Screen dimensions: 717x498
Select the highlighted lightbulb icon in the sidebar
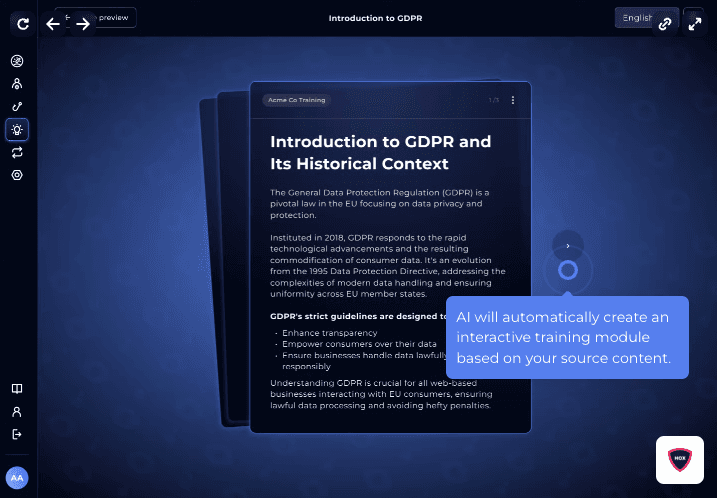17,129
